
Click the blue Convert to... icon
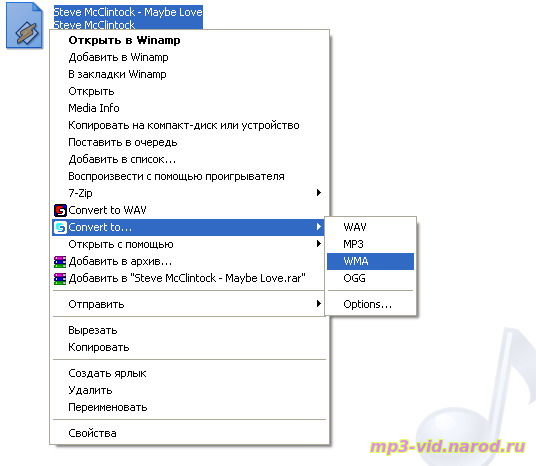click(60, 227)
